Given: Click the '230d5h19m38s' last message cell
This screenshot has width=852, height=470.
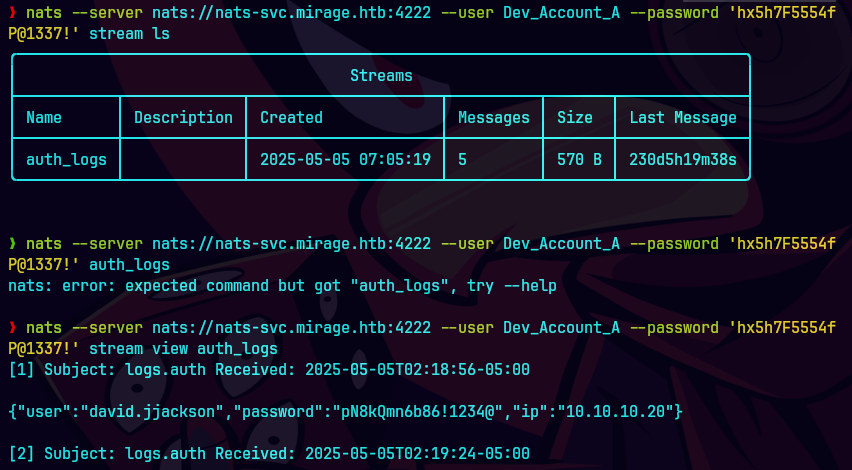Looking at the screenshot, I should (683, 159).
